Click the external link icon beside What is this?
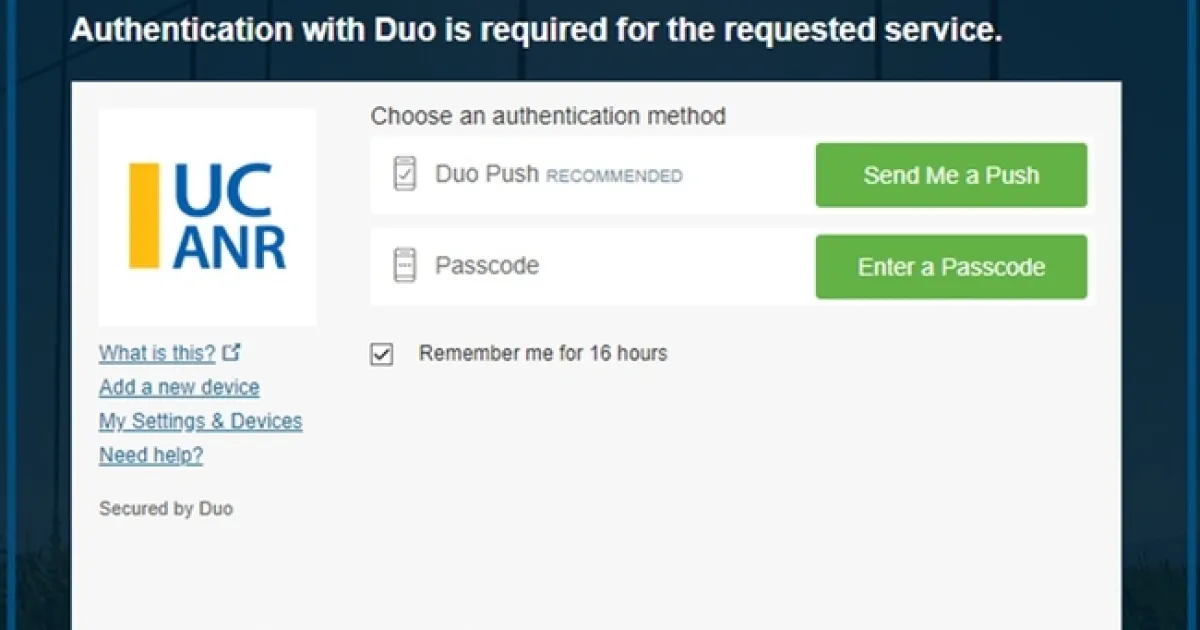 coord(232,352)
